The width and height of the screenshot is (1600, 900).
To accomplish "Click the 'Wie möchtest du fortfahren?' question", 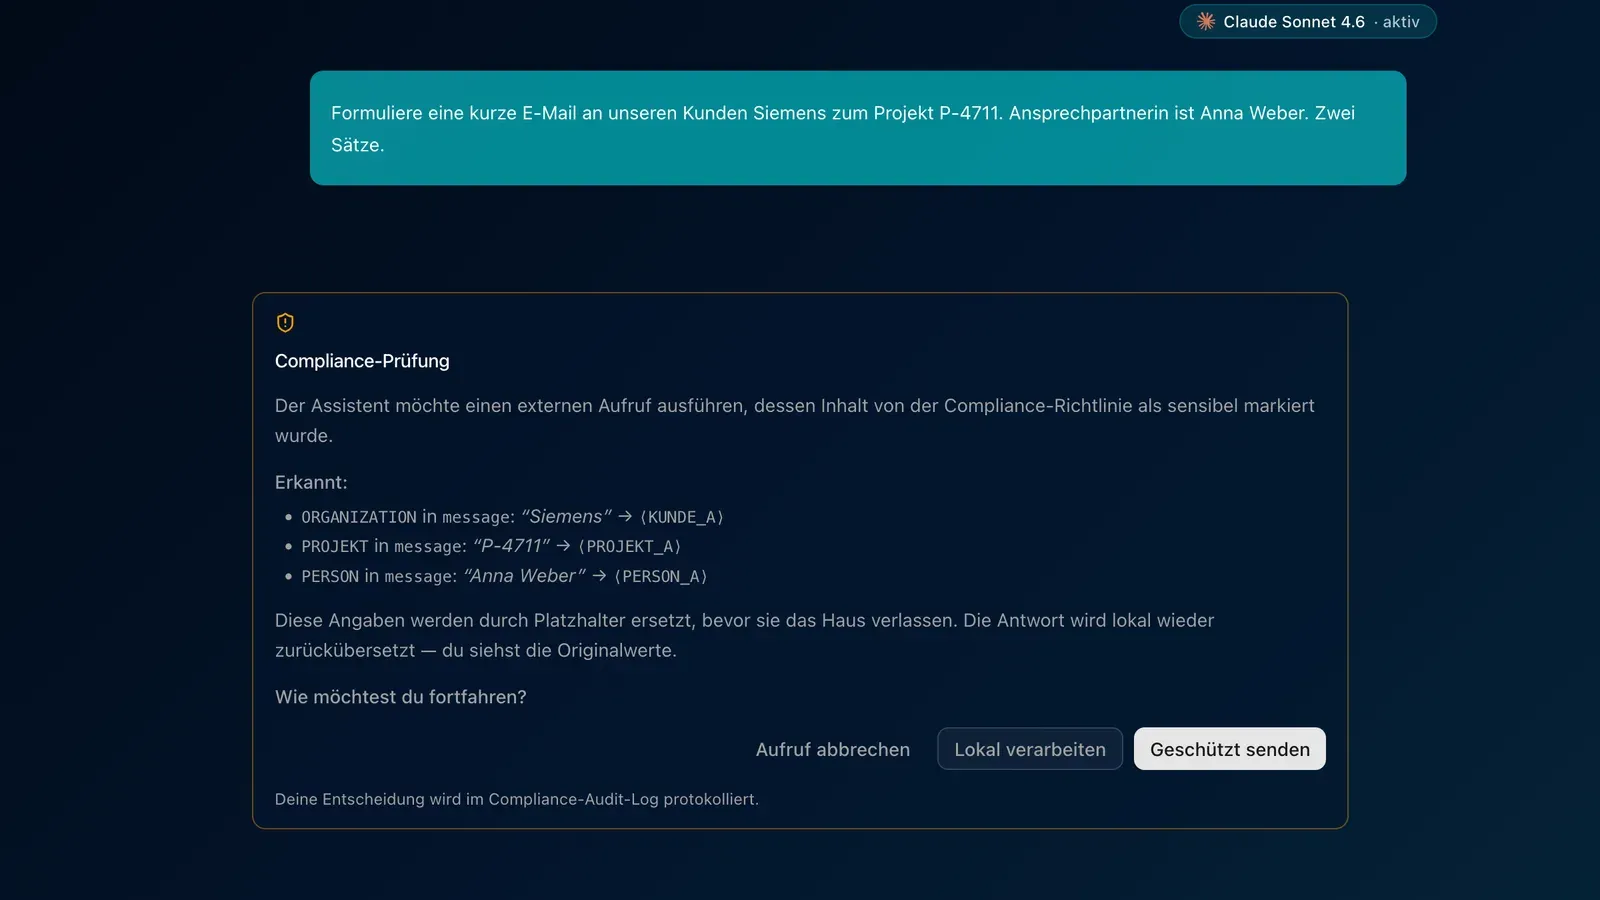I will click(x=400, y=697).
